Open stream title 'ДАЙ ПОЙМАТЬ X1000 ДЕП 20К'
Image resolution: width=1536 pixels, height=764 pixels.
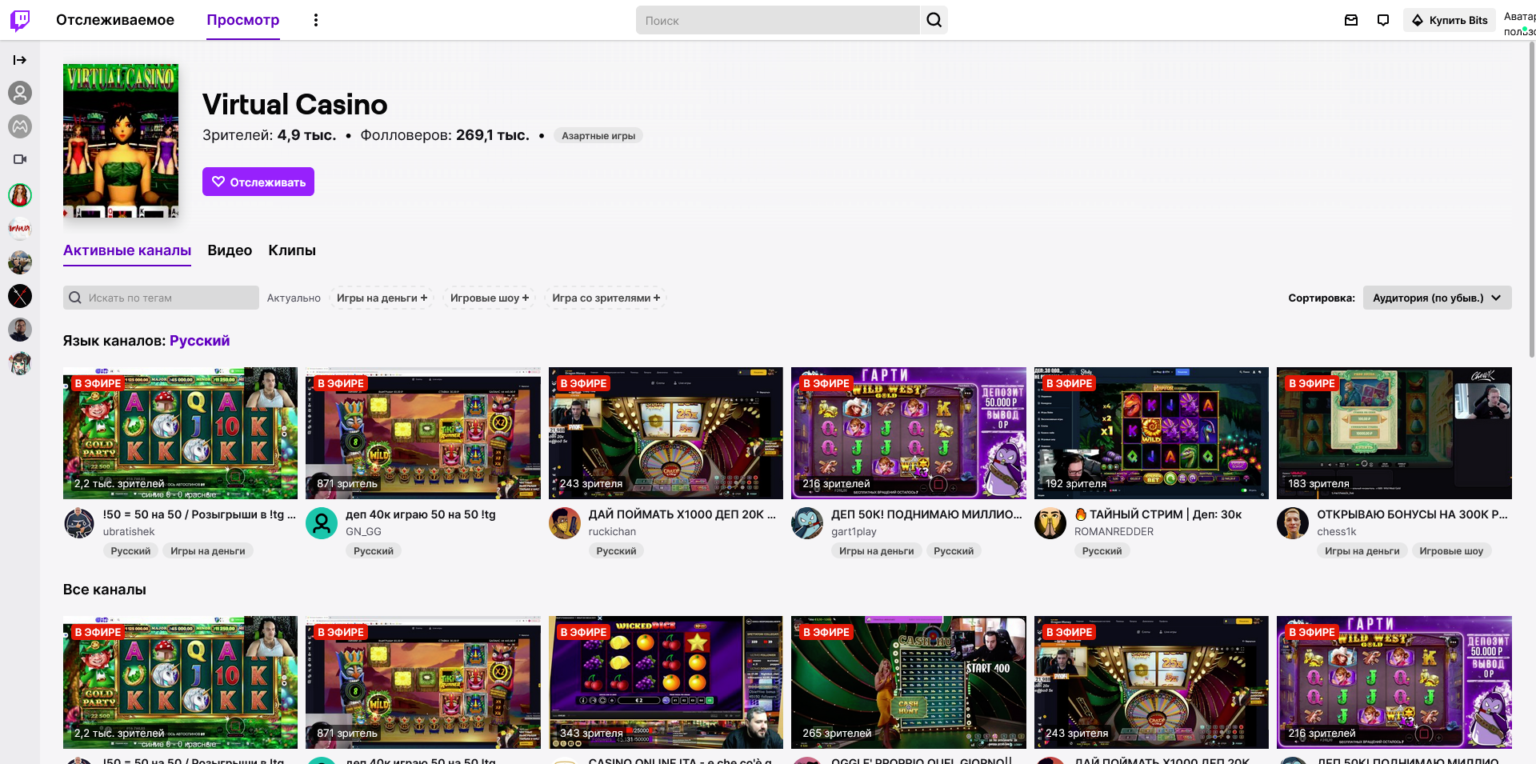tap(684, 515)
